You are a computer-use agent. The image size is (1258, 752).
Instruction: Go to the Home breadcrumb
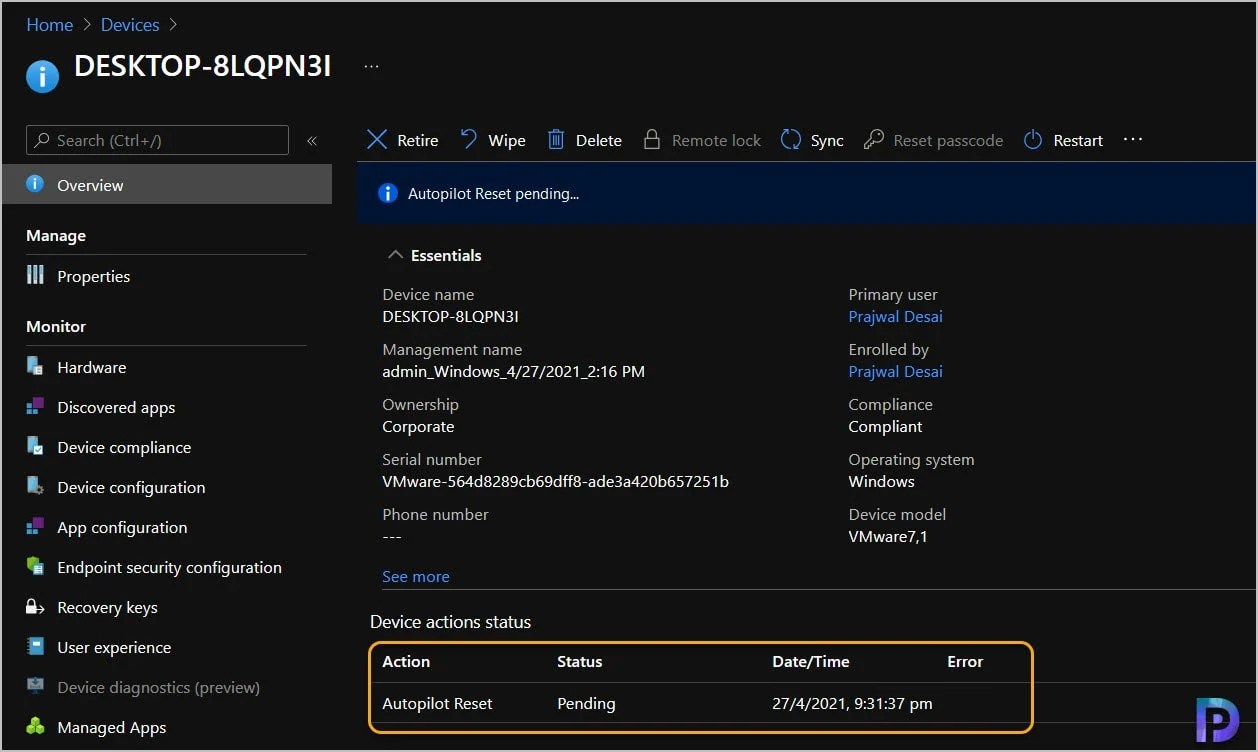pos(49,25)
